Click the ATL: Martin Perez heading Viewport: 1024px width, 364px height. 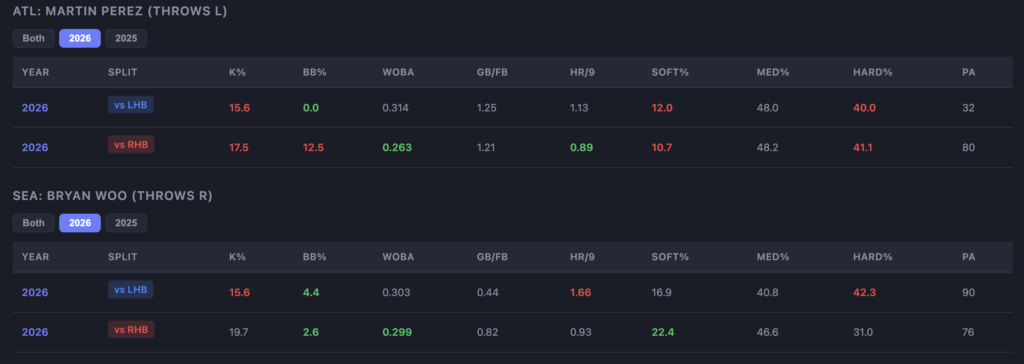pyautogui.click(x=120, y=11)
